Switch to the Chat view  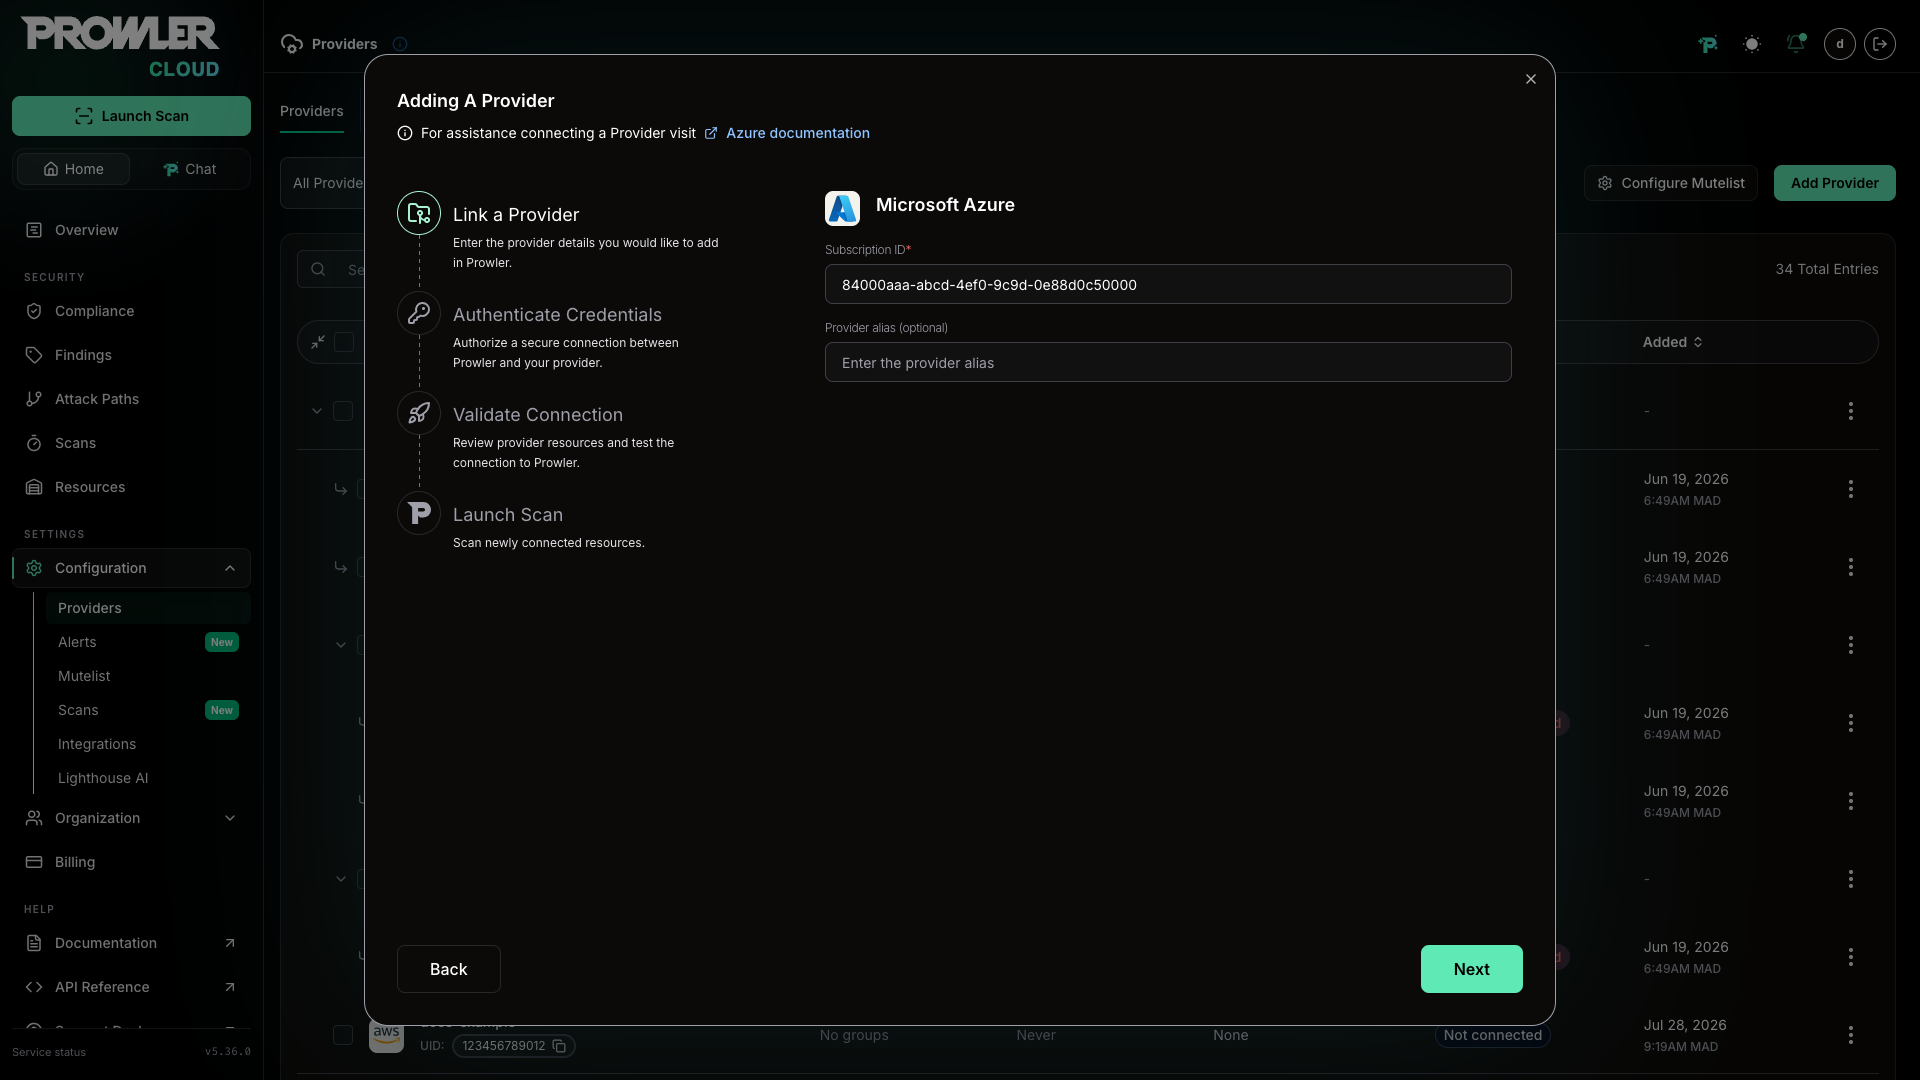190,169
